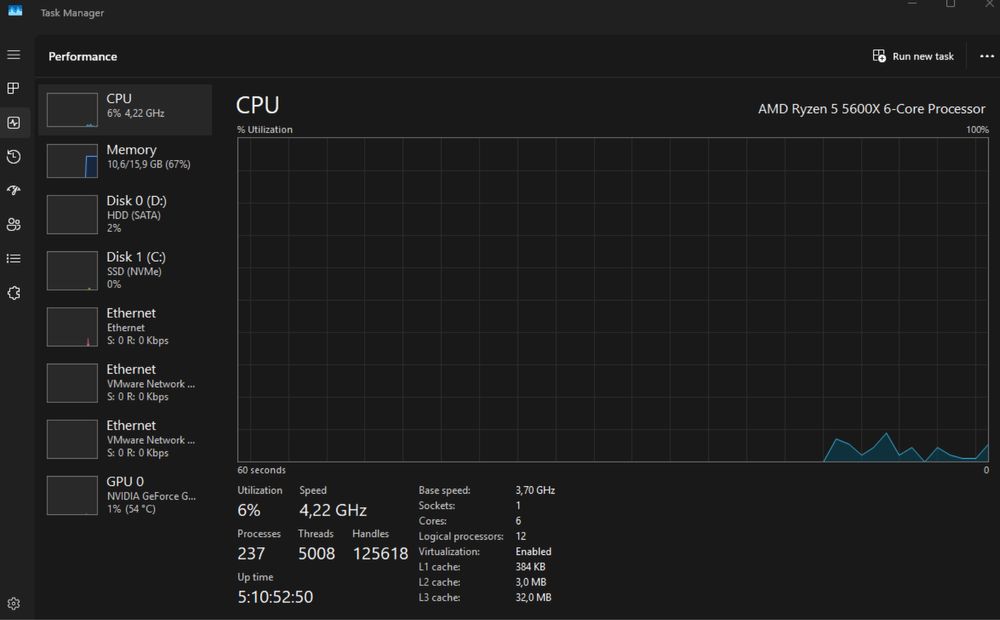Click the Performance page heading
The height and width of the screenshot is (620, 1000).
pyautogui.click(x=83, y=56)
